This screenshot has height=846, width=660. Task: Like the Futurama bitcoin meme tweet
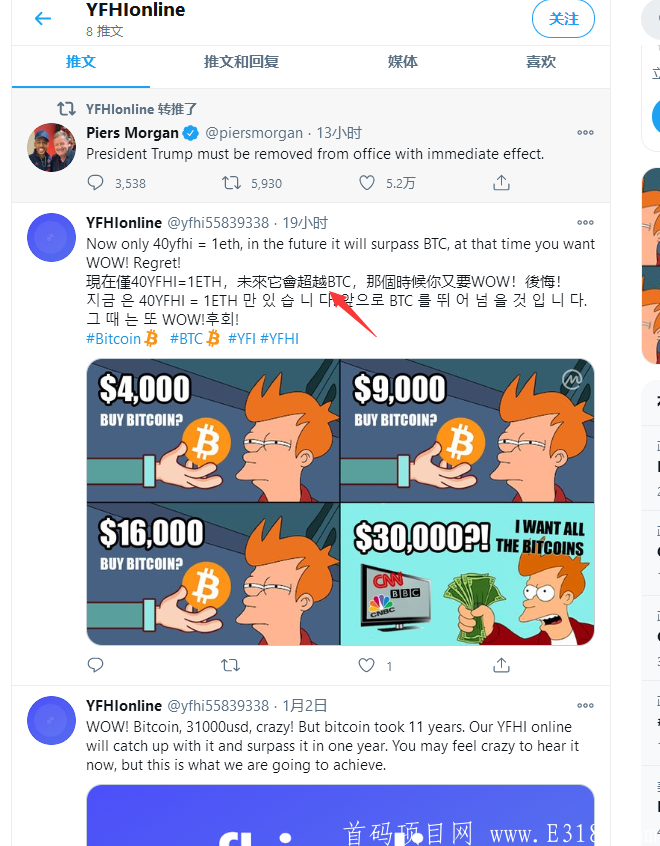tap(366, 665)
